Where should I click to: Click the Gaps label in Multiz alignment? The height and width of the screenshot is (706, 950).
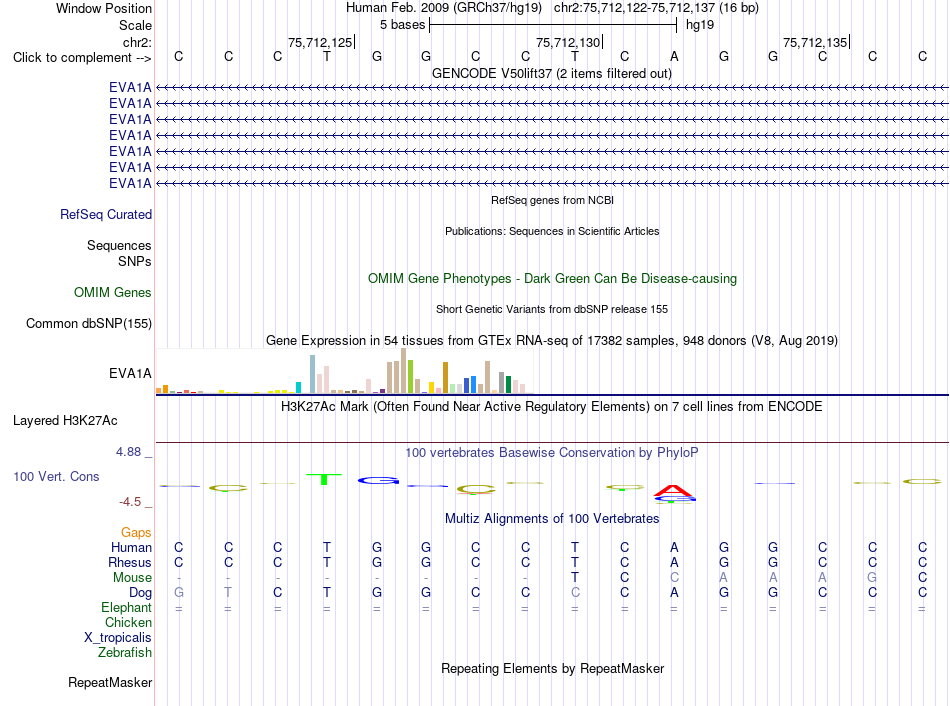tap(136, 532)
